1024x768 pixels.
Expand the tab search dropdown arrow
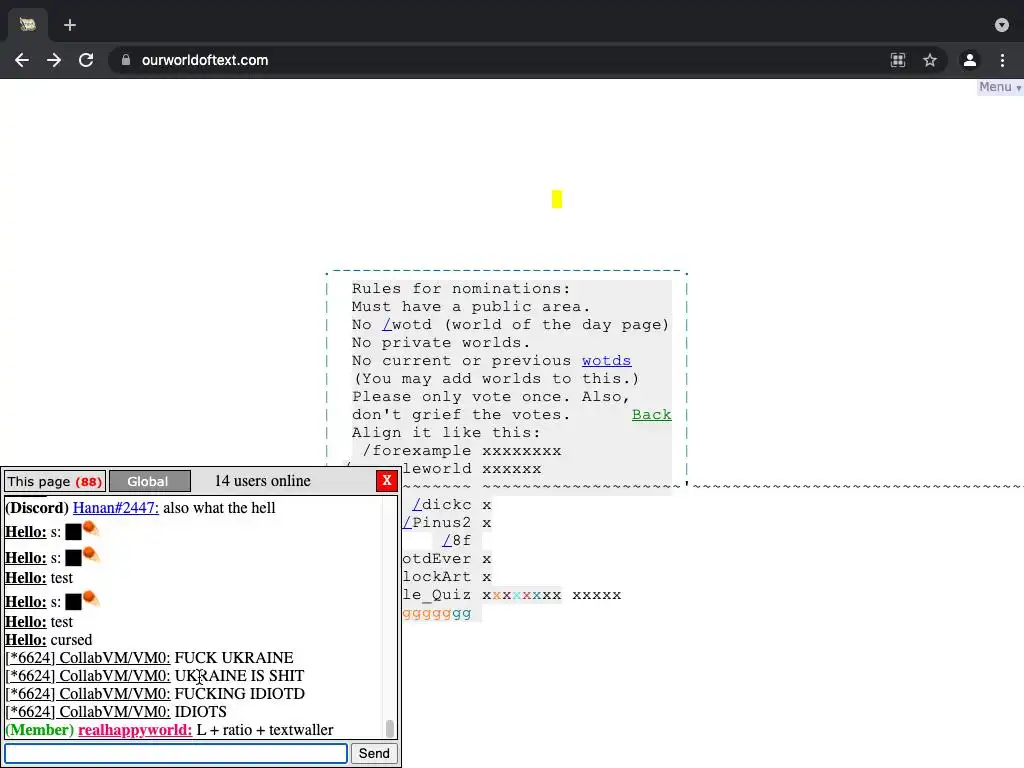tap(1002, 25)
